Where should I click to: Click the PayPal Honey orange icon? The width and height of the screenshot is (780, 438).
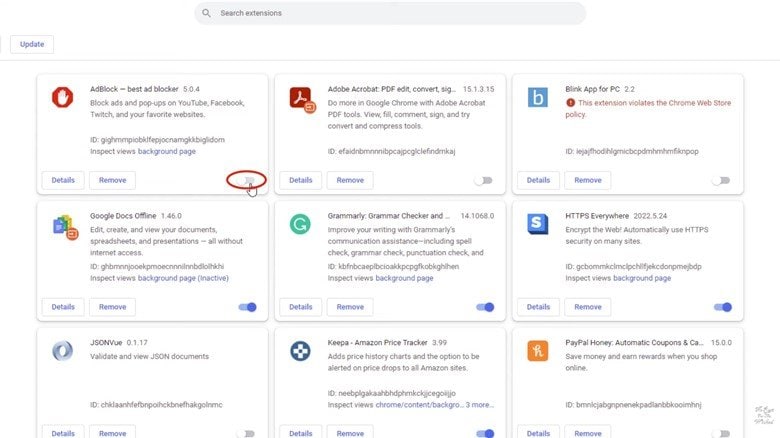point(538,351)
